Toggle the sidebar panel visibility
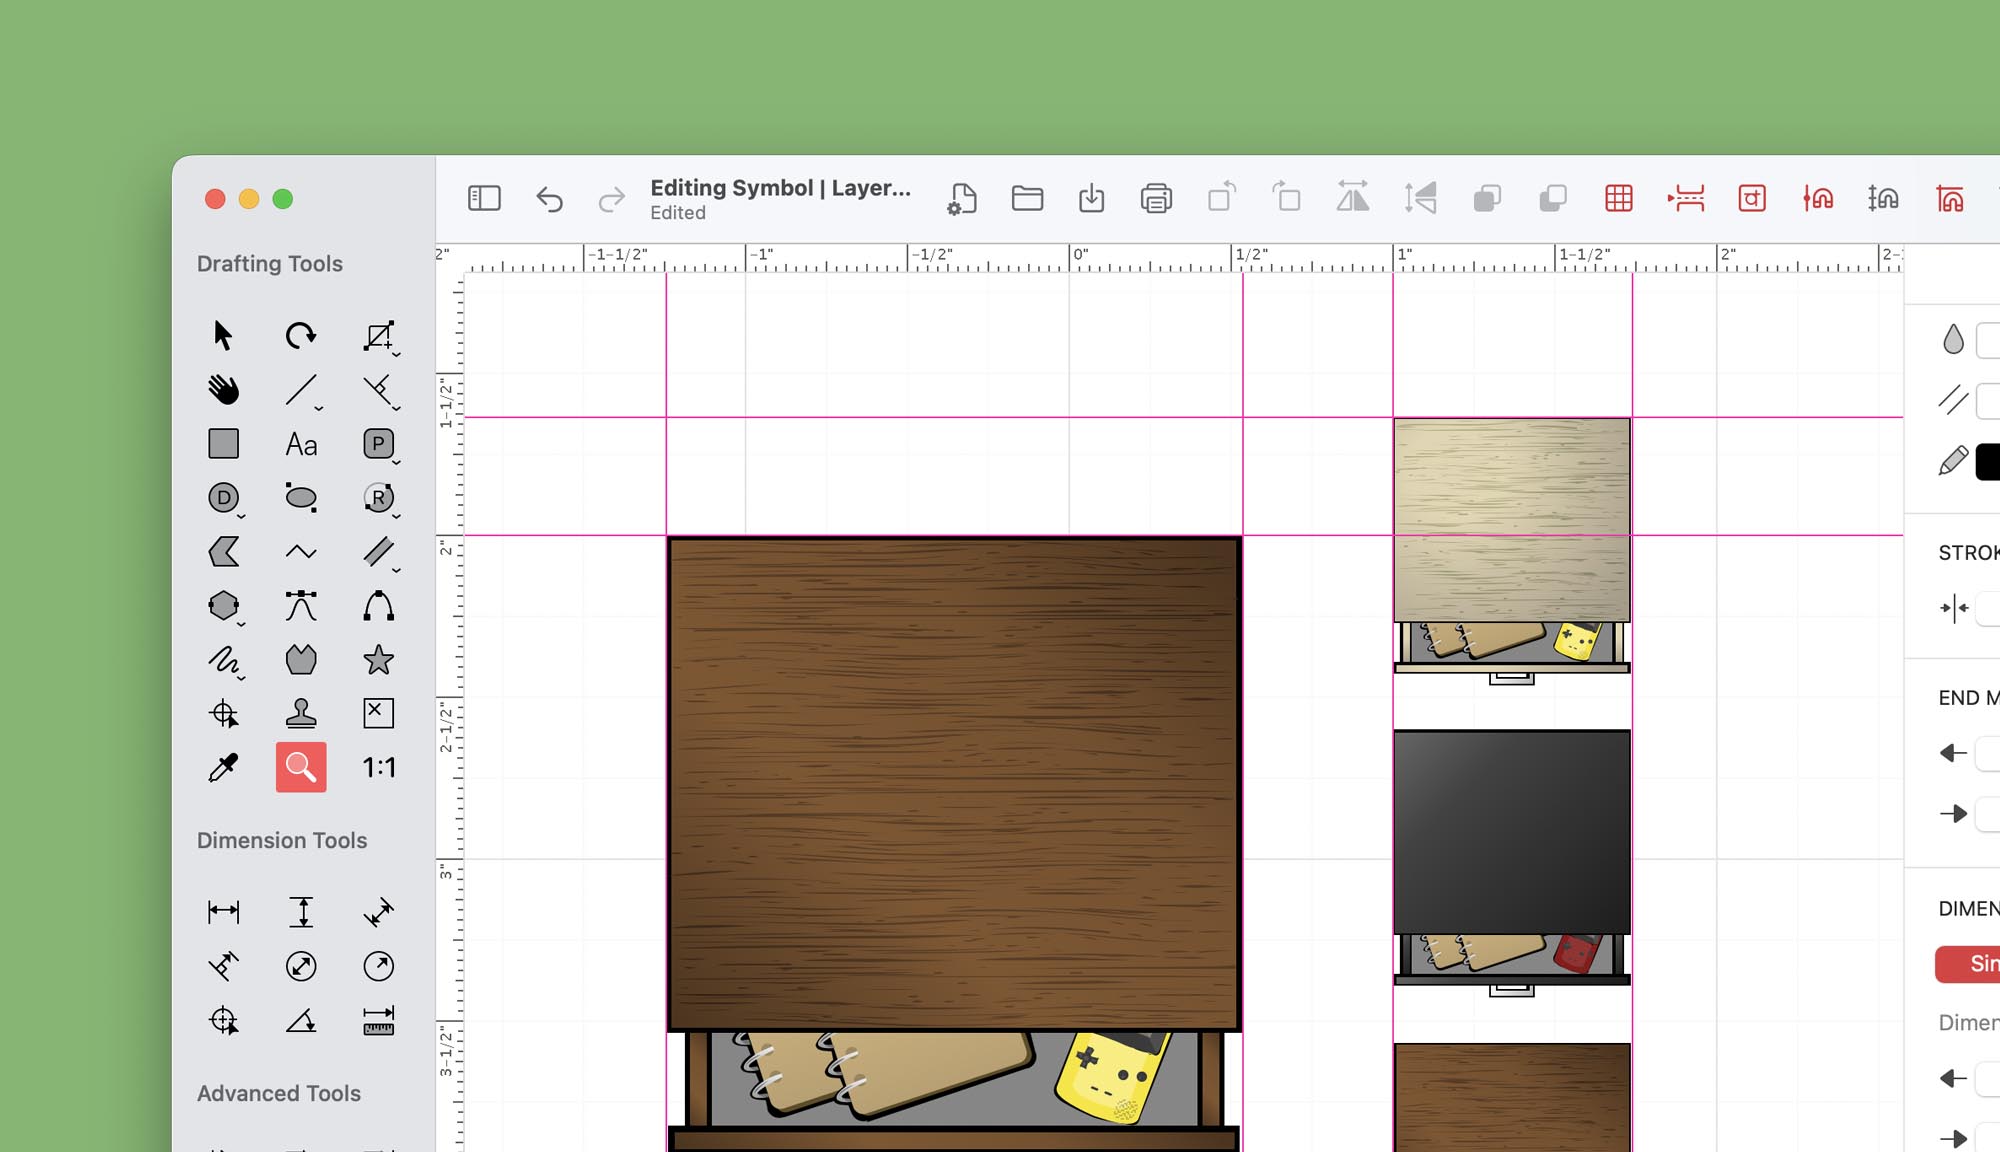 click(x=484, y=198)
